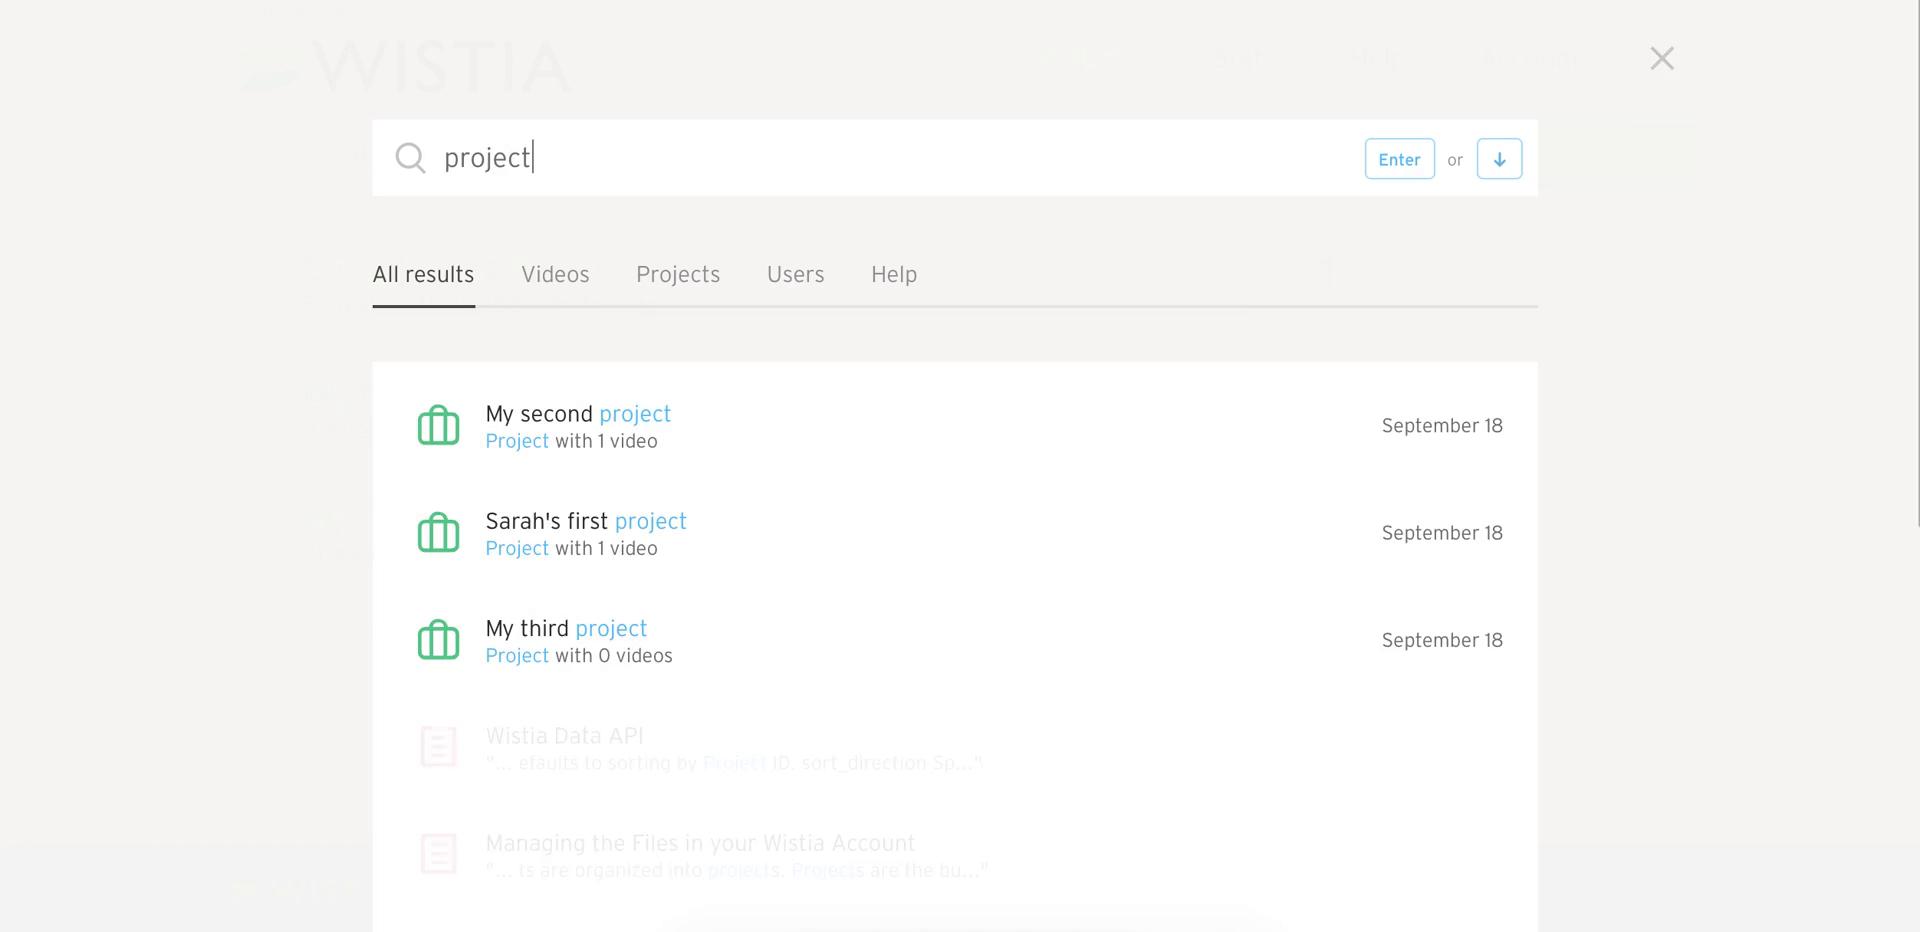Click briefcase icon for Sarah's first project

438,532
